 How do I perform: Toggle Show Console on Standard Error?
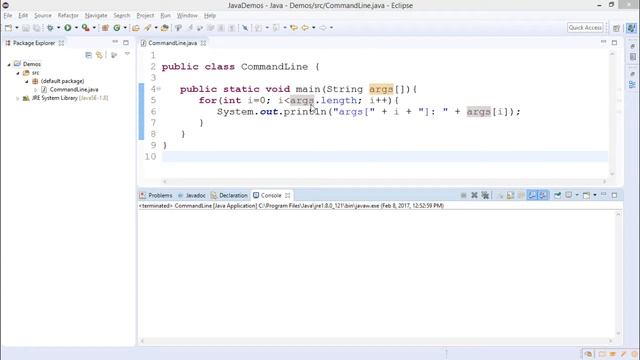pyautogui.click(x=543, y=196)
